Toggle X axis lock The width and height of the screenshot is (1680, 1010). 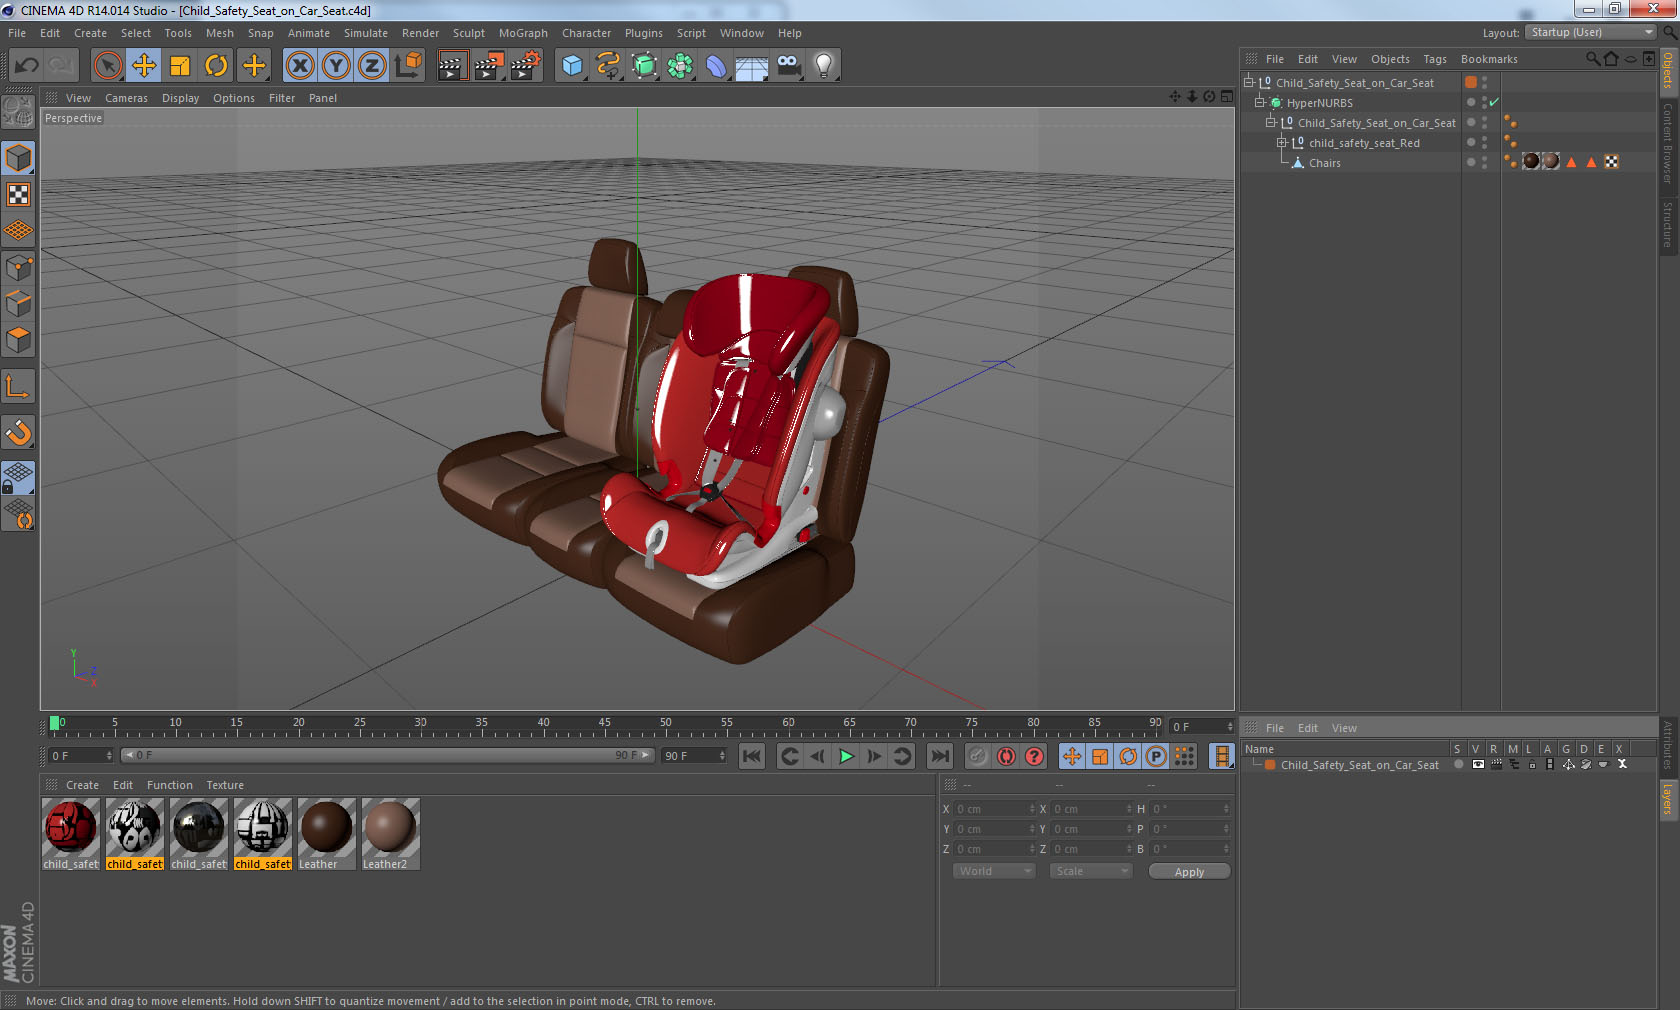pos(299,66)
